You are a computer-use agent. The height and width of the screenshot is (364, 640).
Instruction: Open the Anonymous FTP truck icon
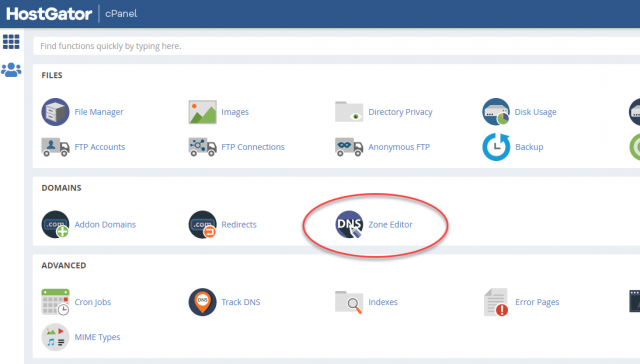[349, 147]
